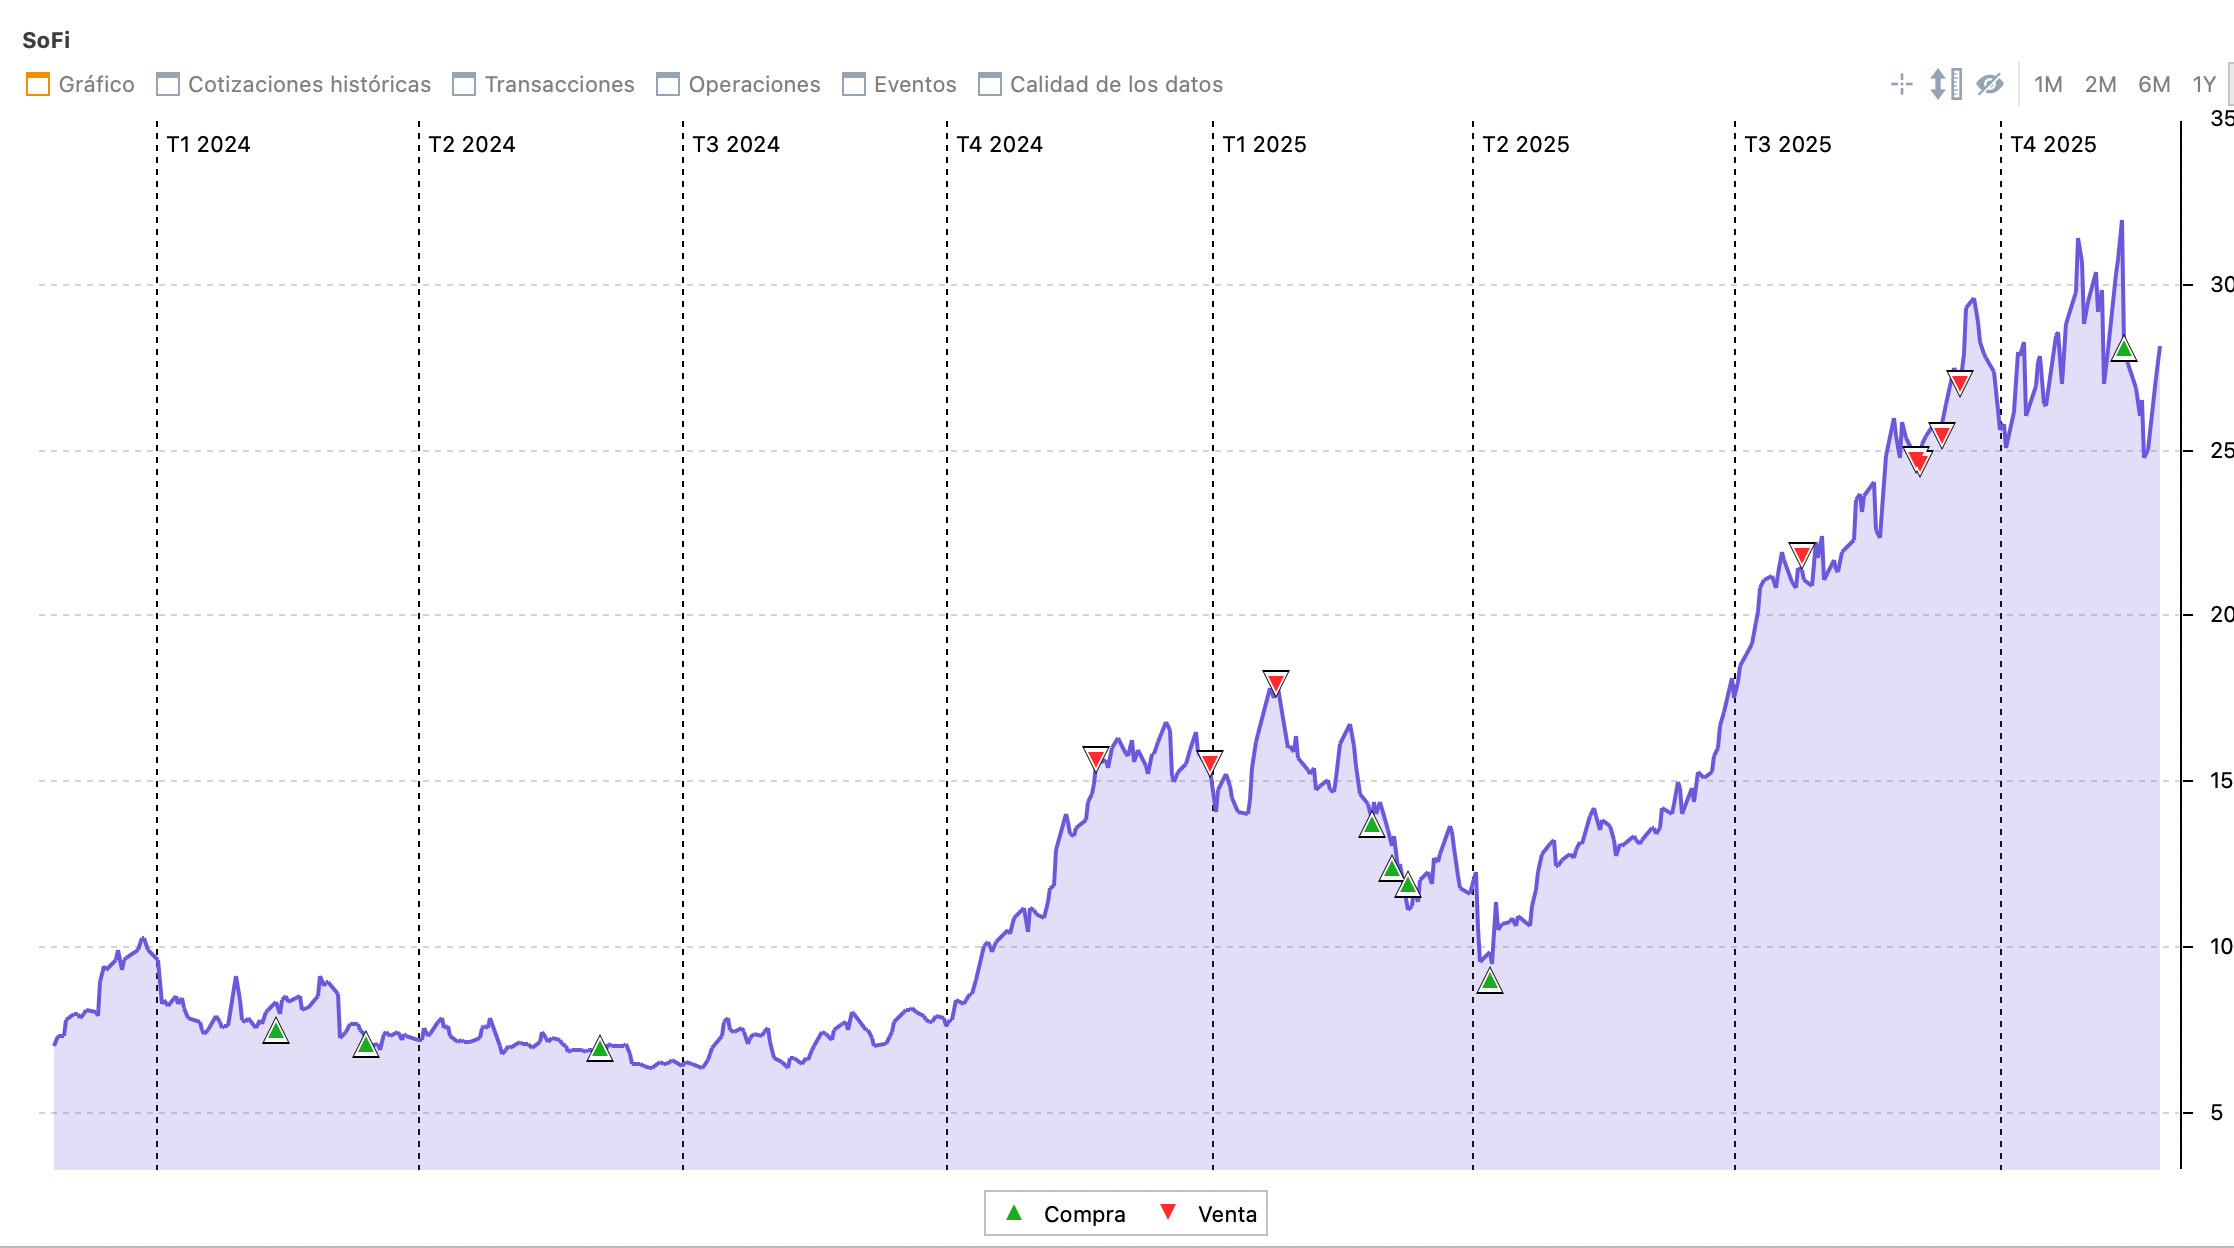Open Calidad de los datos tab

[x=1115, y=84]
